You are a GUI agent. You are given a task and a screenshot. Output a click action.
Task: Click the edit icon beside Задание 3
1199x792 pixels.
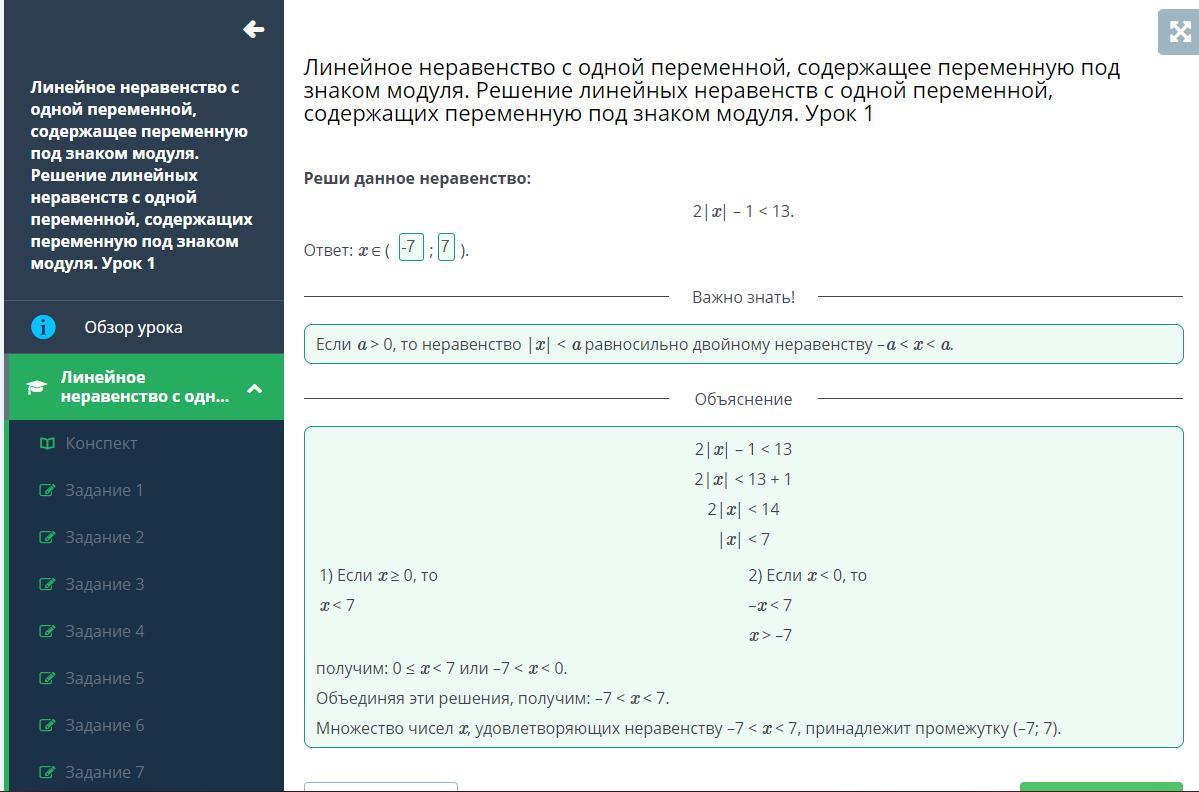coord(47,585)
